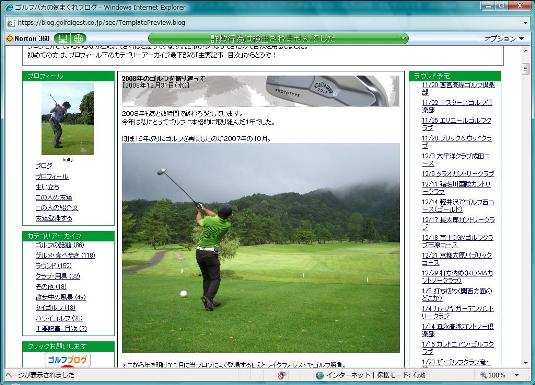The image size is (535, 385).
Task: Click the large green-shirt golfer photo
Action: [x=261, y=248]
